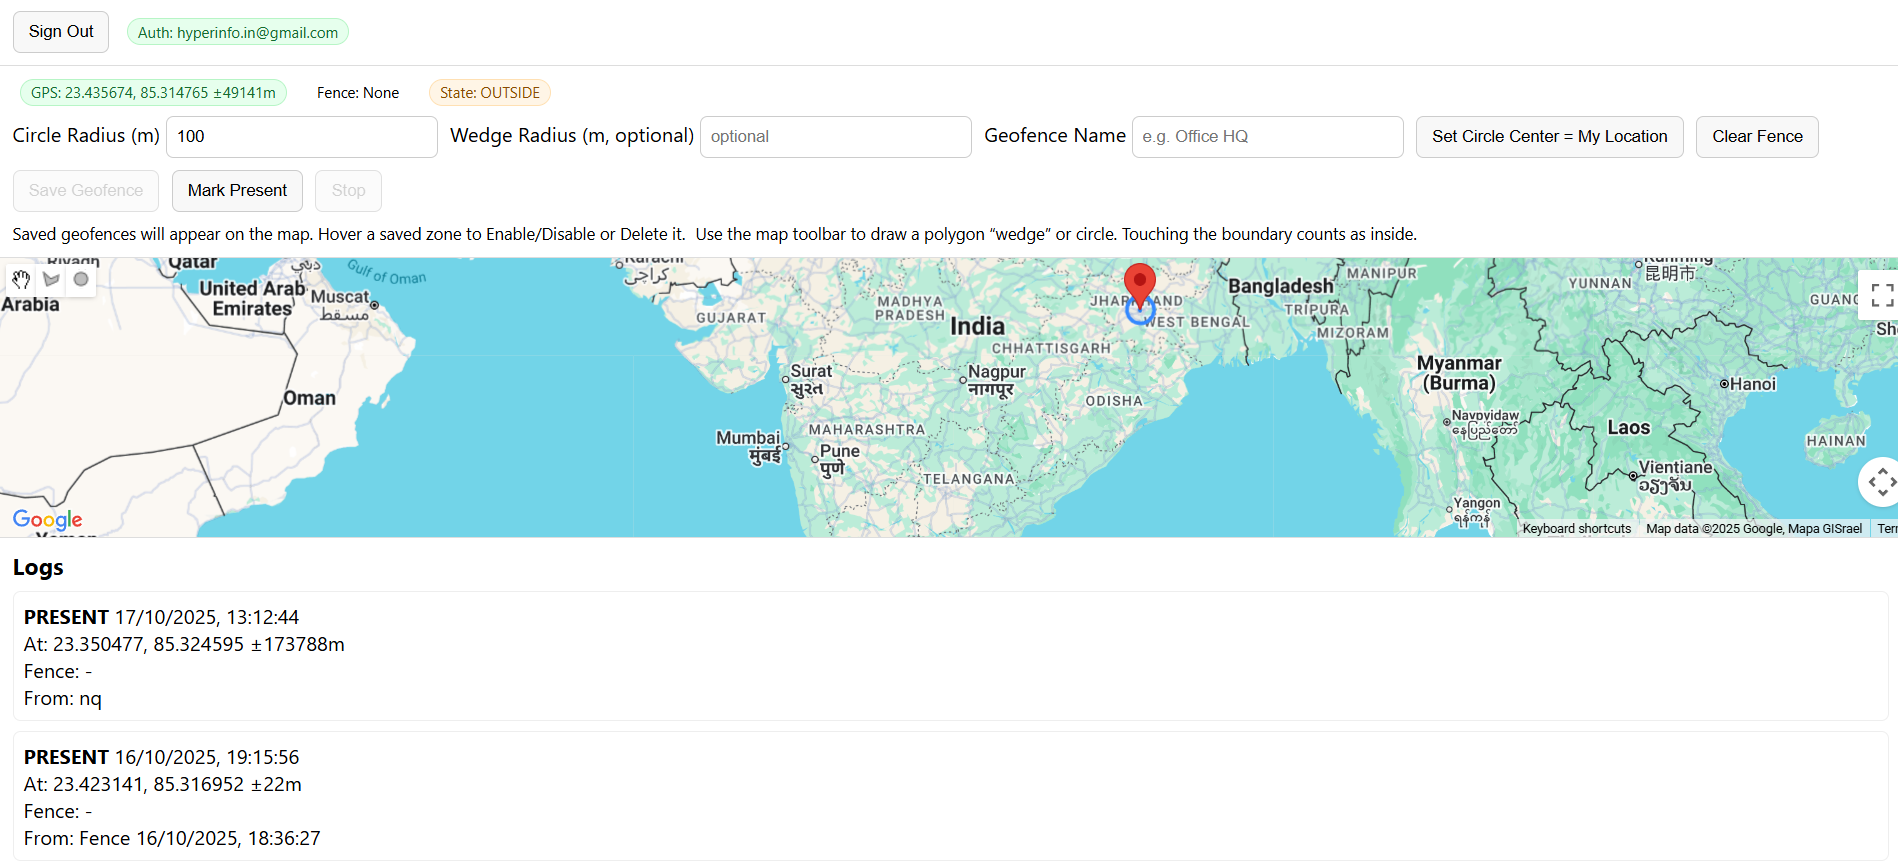Click the Fence: None label
The height and width of the screenshot is (867, 1898).
click(x=358, y=93)
